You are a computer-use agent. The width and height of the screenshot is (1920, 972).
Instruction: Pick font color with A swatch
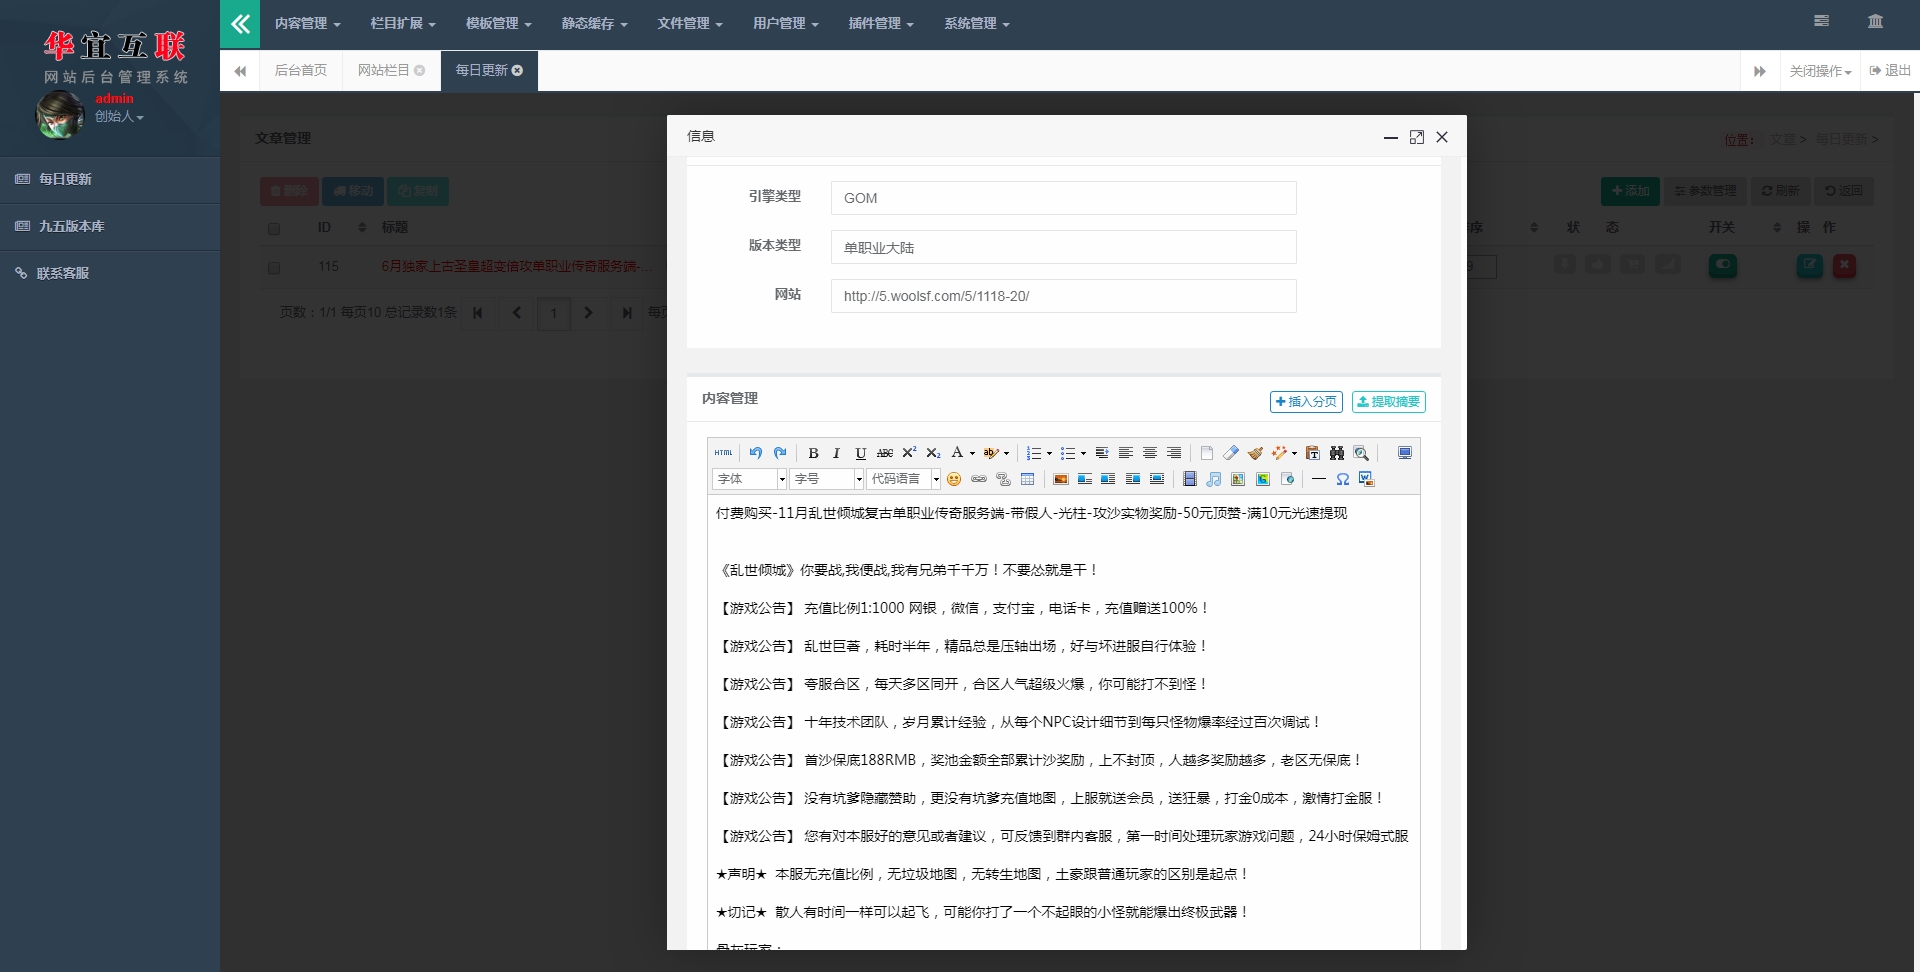(957, 453)
